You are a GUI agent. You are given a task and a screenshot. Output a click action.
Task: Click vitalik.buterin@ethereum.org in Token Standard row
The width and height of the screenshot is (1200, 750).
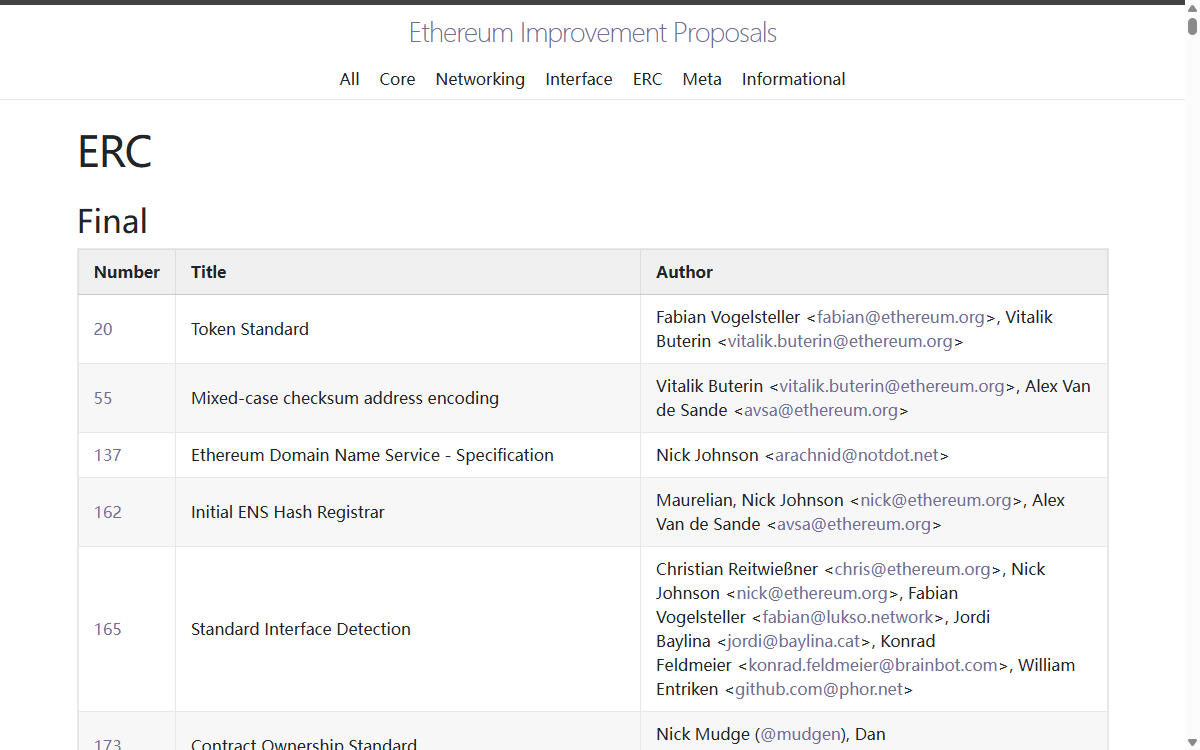840,341
